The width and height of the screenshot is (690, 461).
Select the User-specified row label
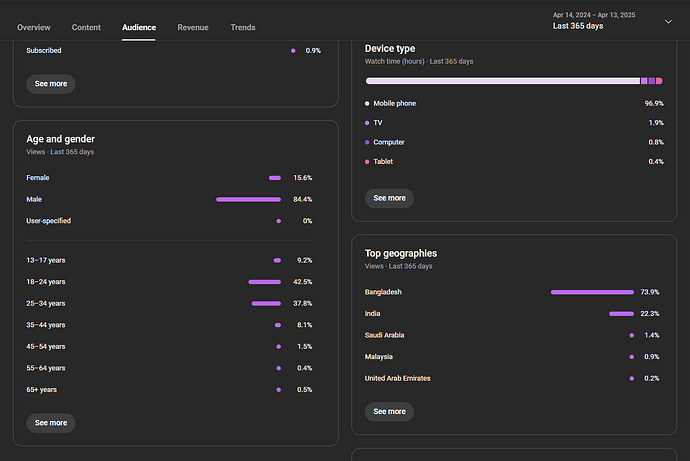pyautogui.click(x=48, y=221)
